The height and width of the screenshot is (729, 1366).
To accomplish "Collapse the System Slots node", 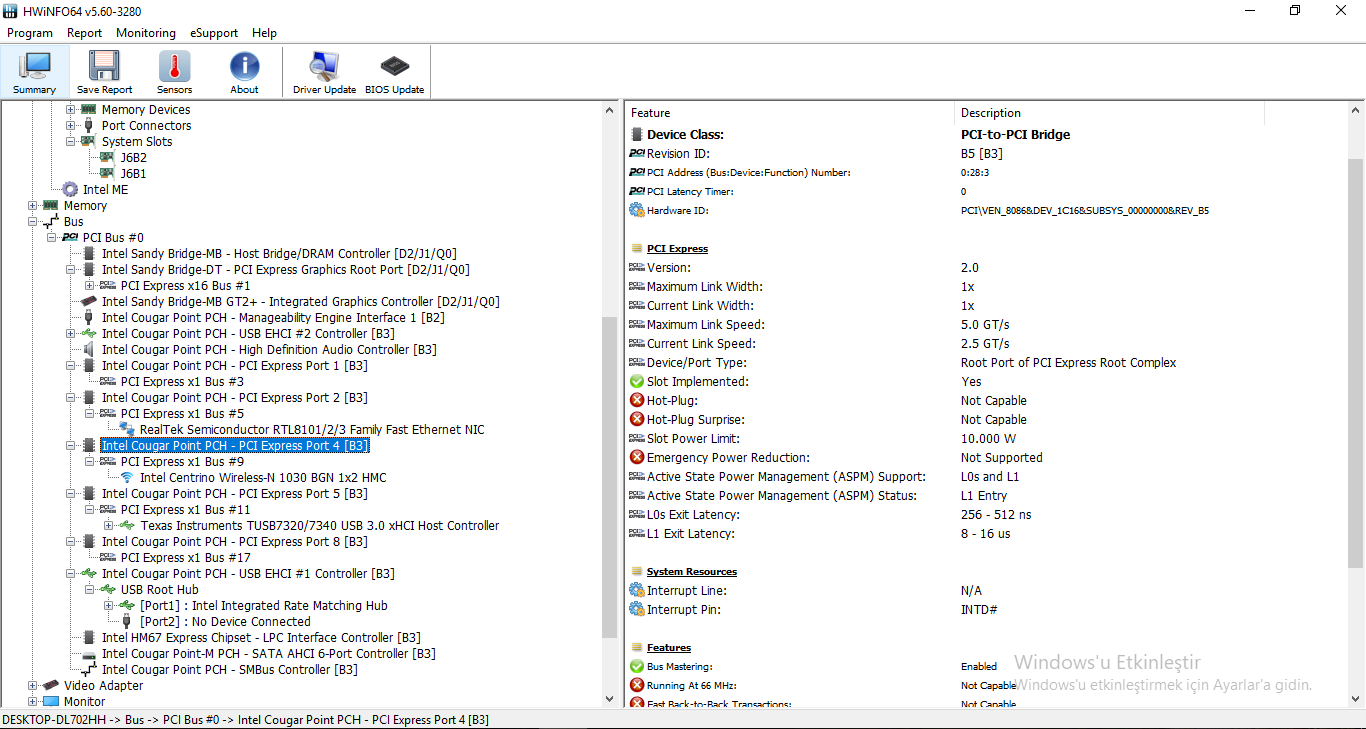I will (x=71, y=141).
